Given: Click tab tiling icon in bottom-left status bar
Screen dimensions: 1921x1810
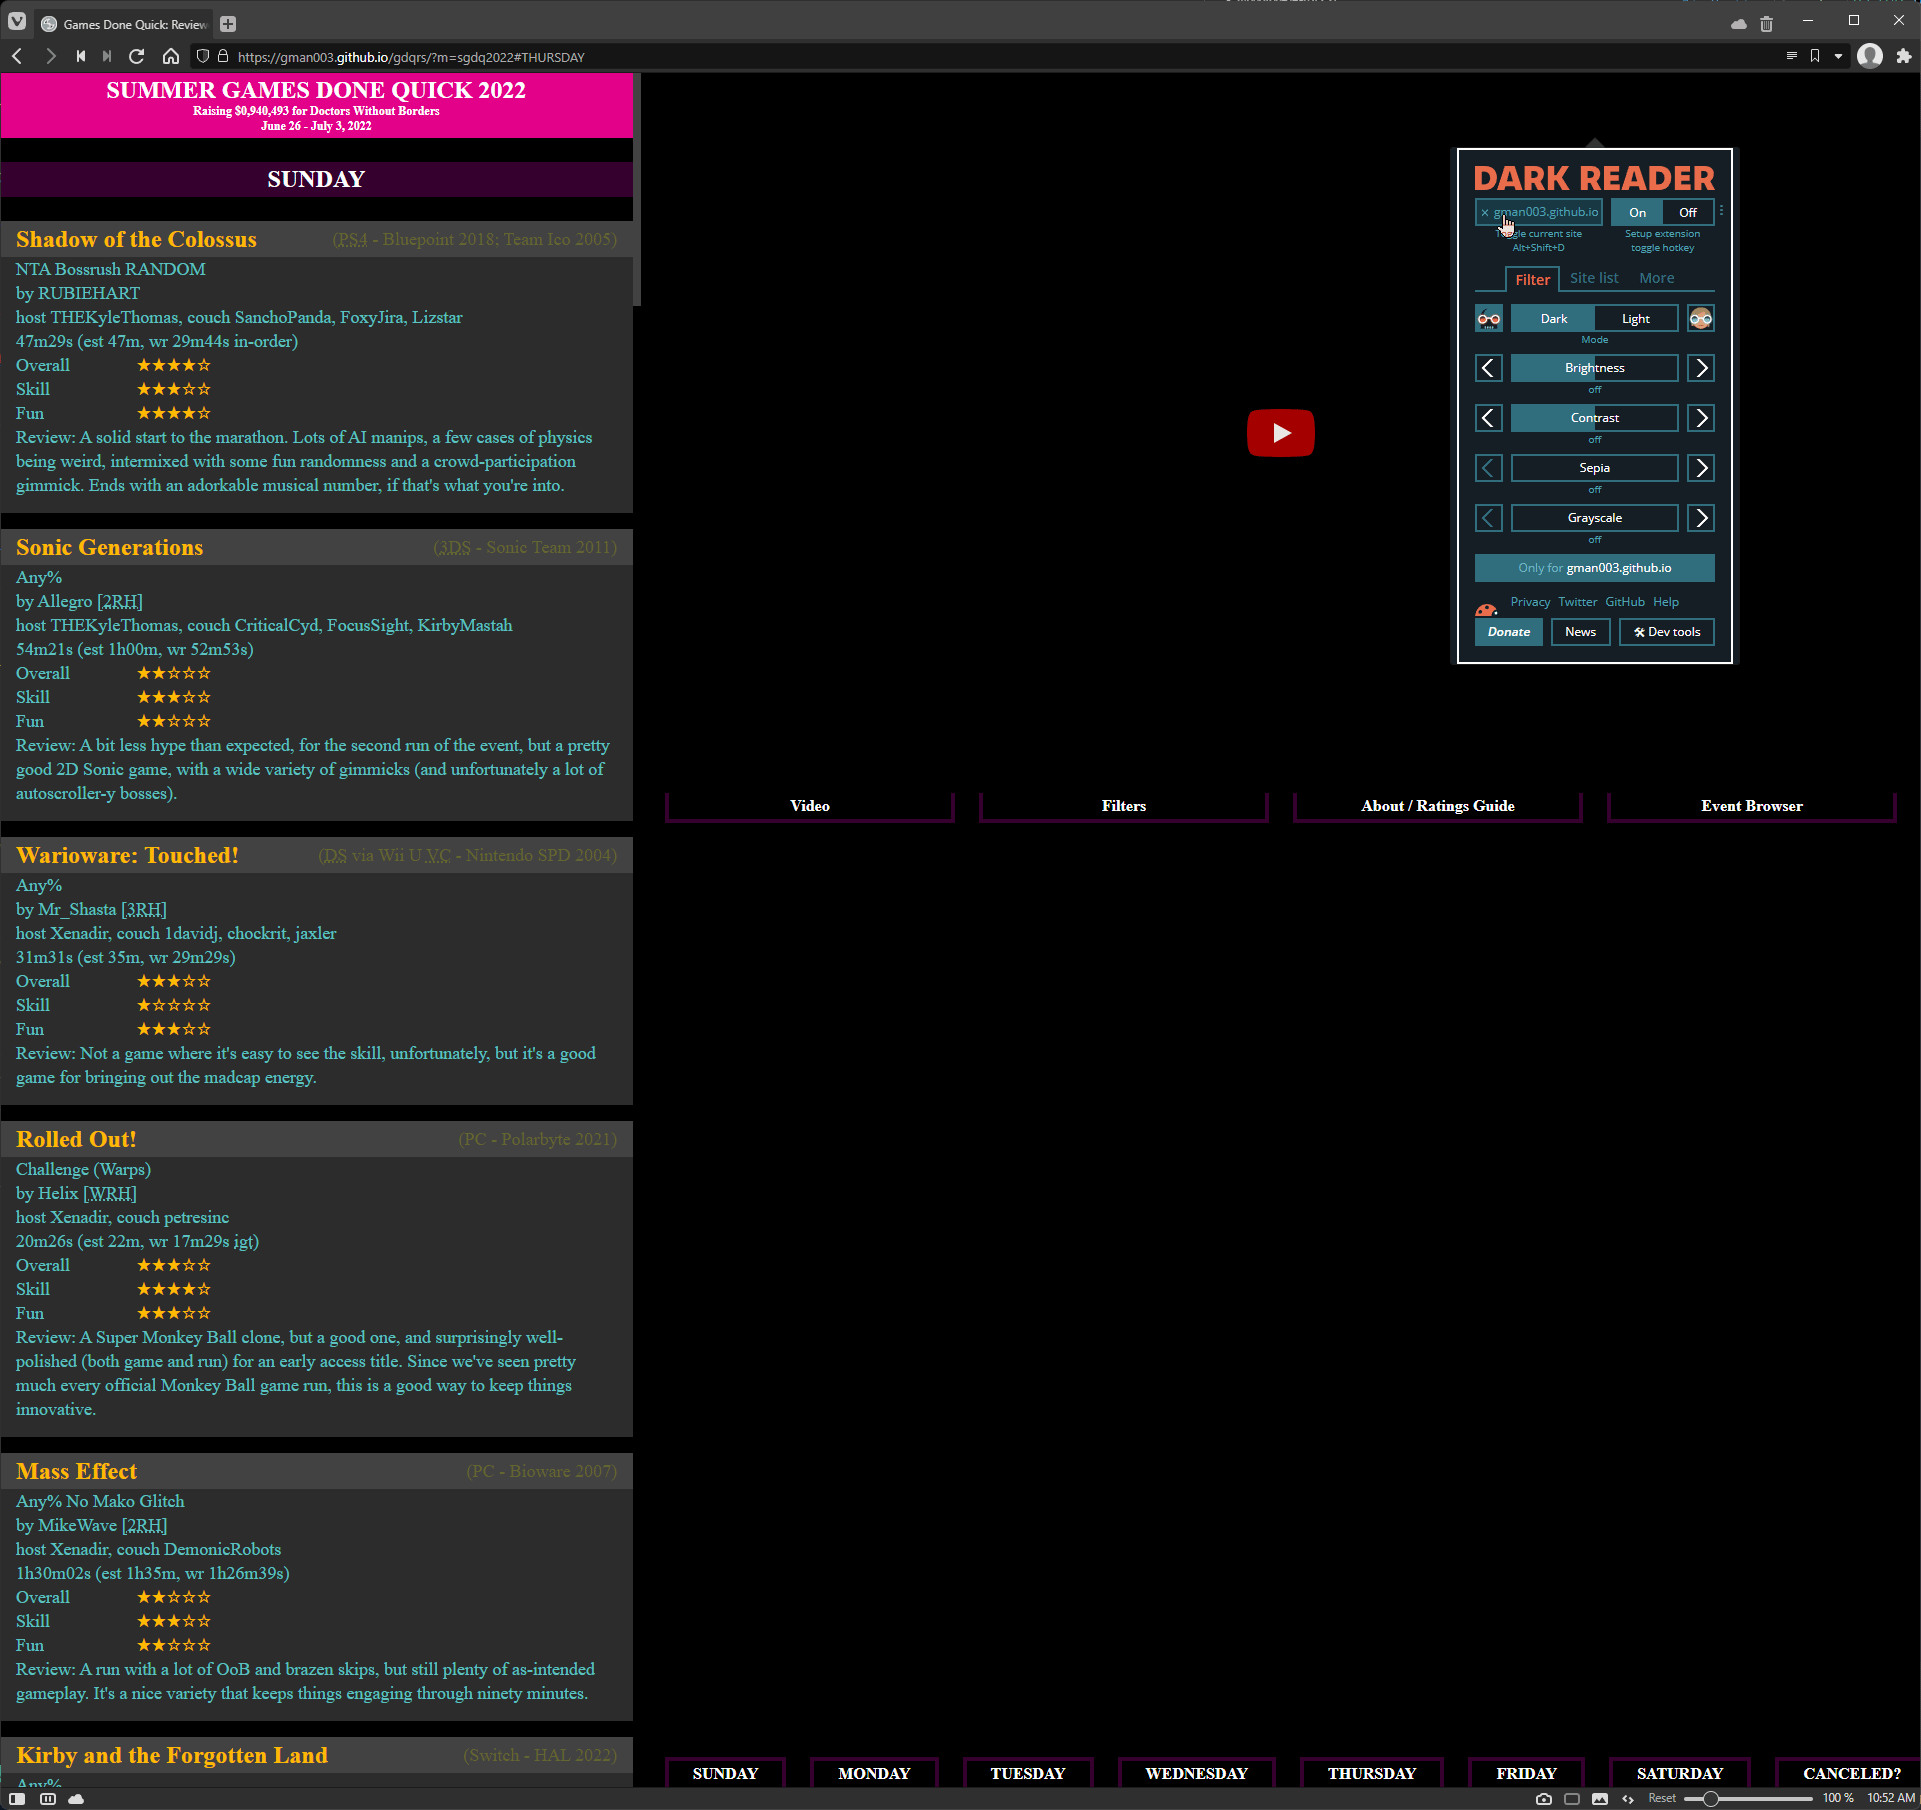Looking at the screenshot, I should pyautogui.click(x=47, y=1798).
